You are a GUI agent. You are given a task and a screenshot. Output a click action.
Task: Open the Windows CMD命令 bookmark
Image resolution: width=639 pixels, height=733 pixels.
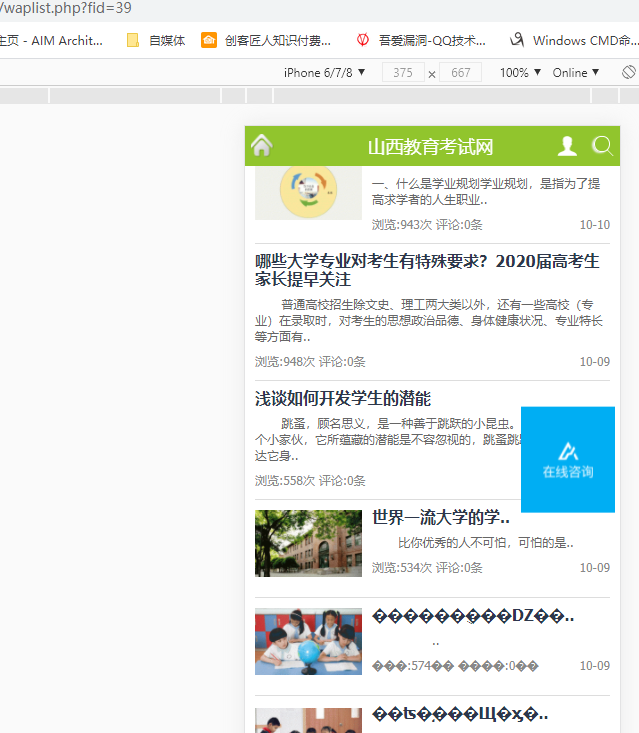pos(573,41)
